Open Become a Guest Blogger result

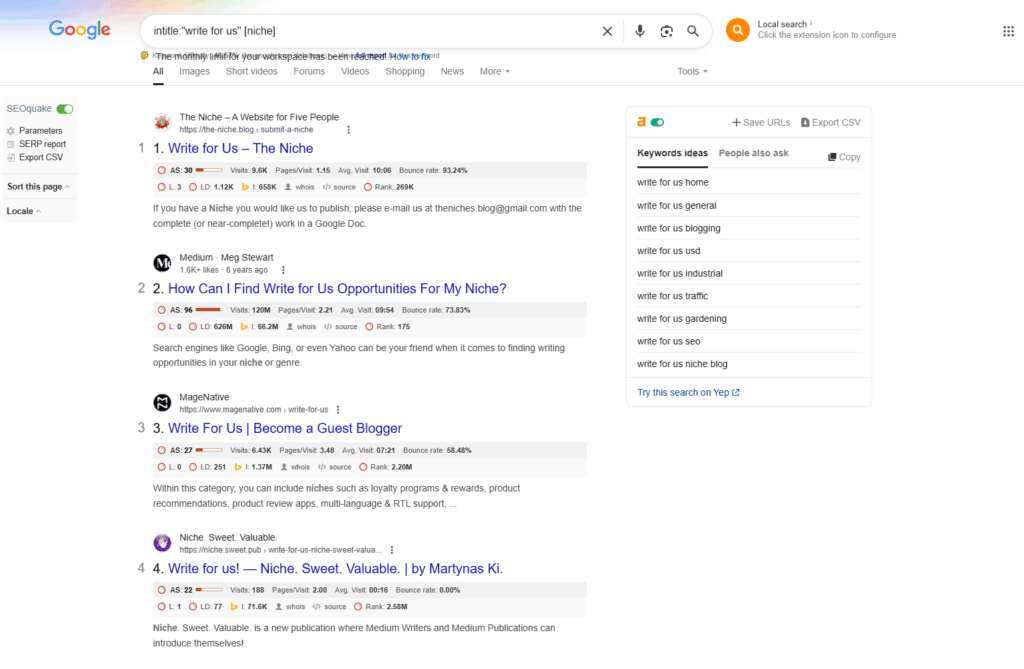coord(285,429)
